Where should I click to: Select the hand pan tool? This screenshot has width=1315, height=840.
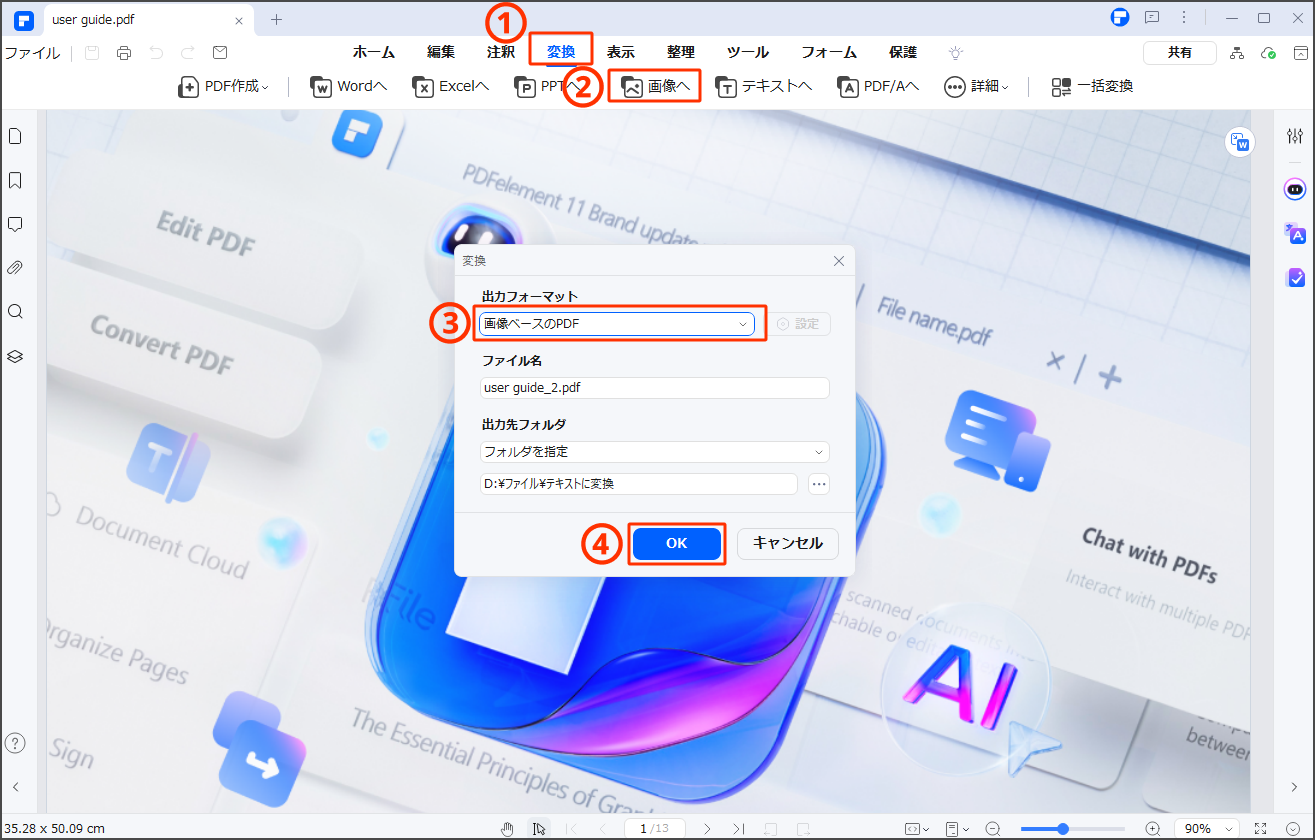click(508, 829)
